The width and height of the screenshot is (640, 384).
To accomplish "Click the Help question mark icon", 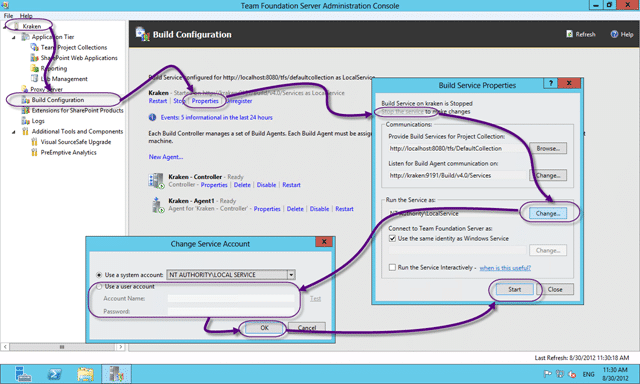I will point(614,34).
